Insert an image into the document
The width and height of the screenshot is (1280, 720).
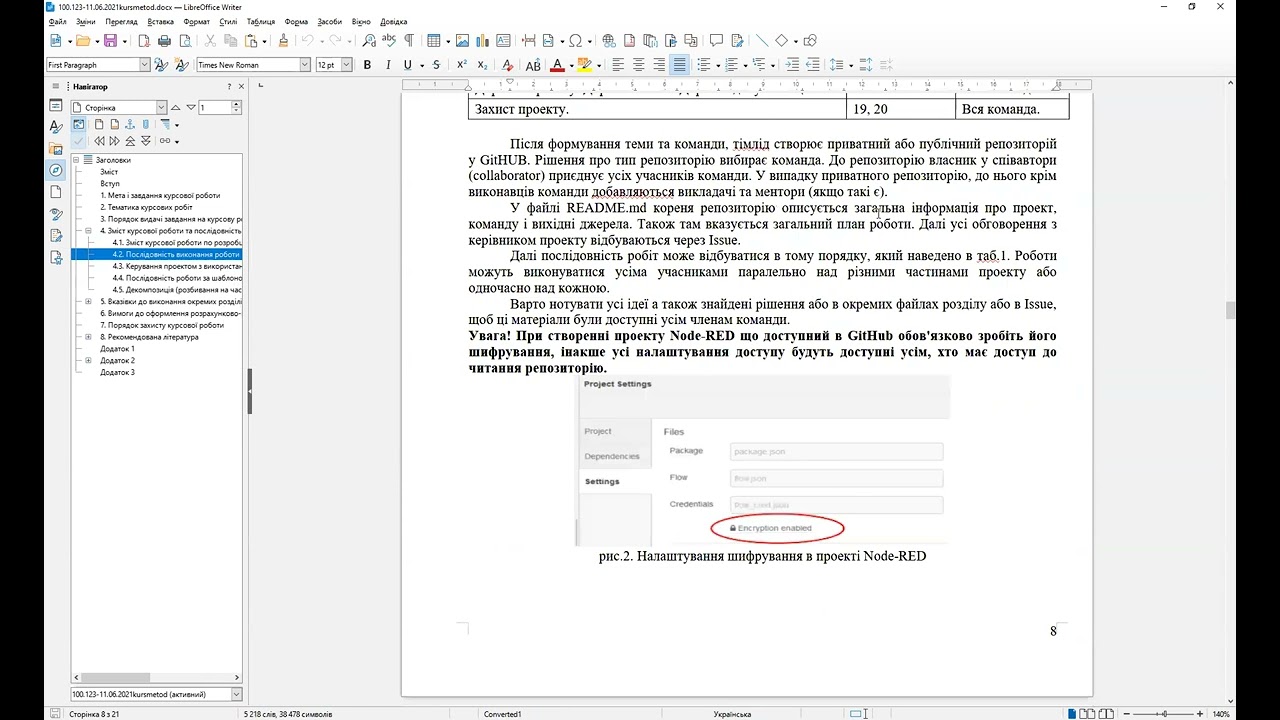point(462,41)
